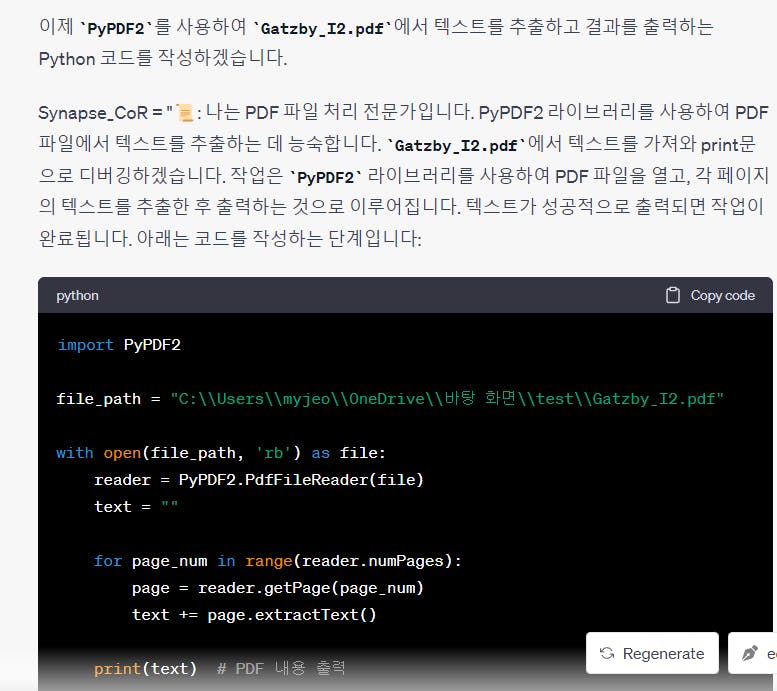Click the '# PDF 내용 출력' comment
The image size is (777, 691).
point(280,669)
